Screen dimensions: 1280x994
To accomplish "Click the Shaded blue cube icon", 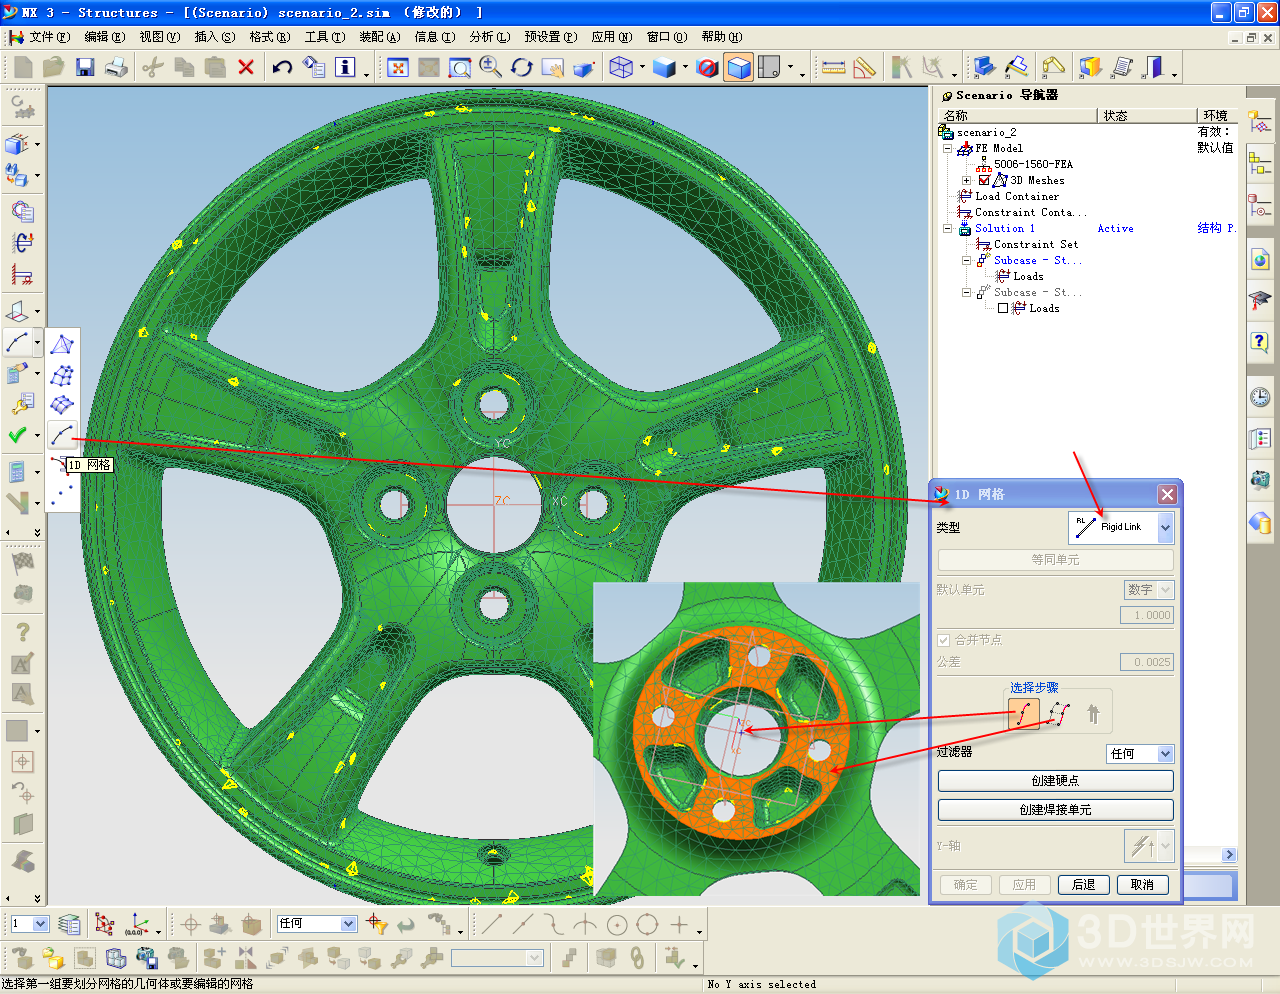I will [664, 67].
